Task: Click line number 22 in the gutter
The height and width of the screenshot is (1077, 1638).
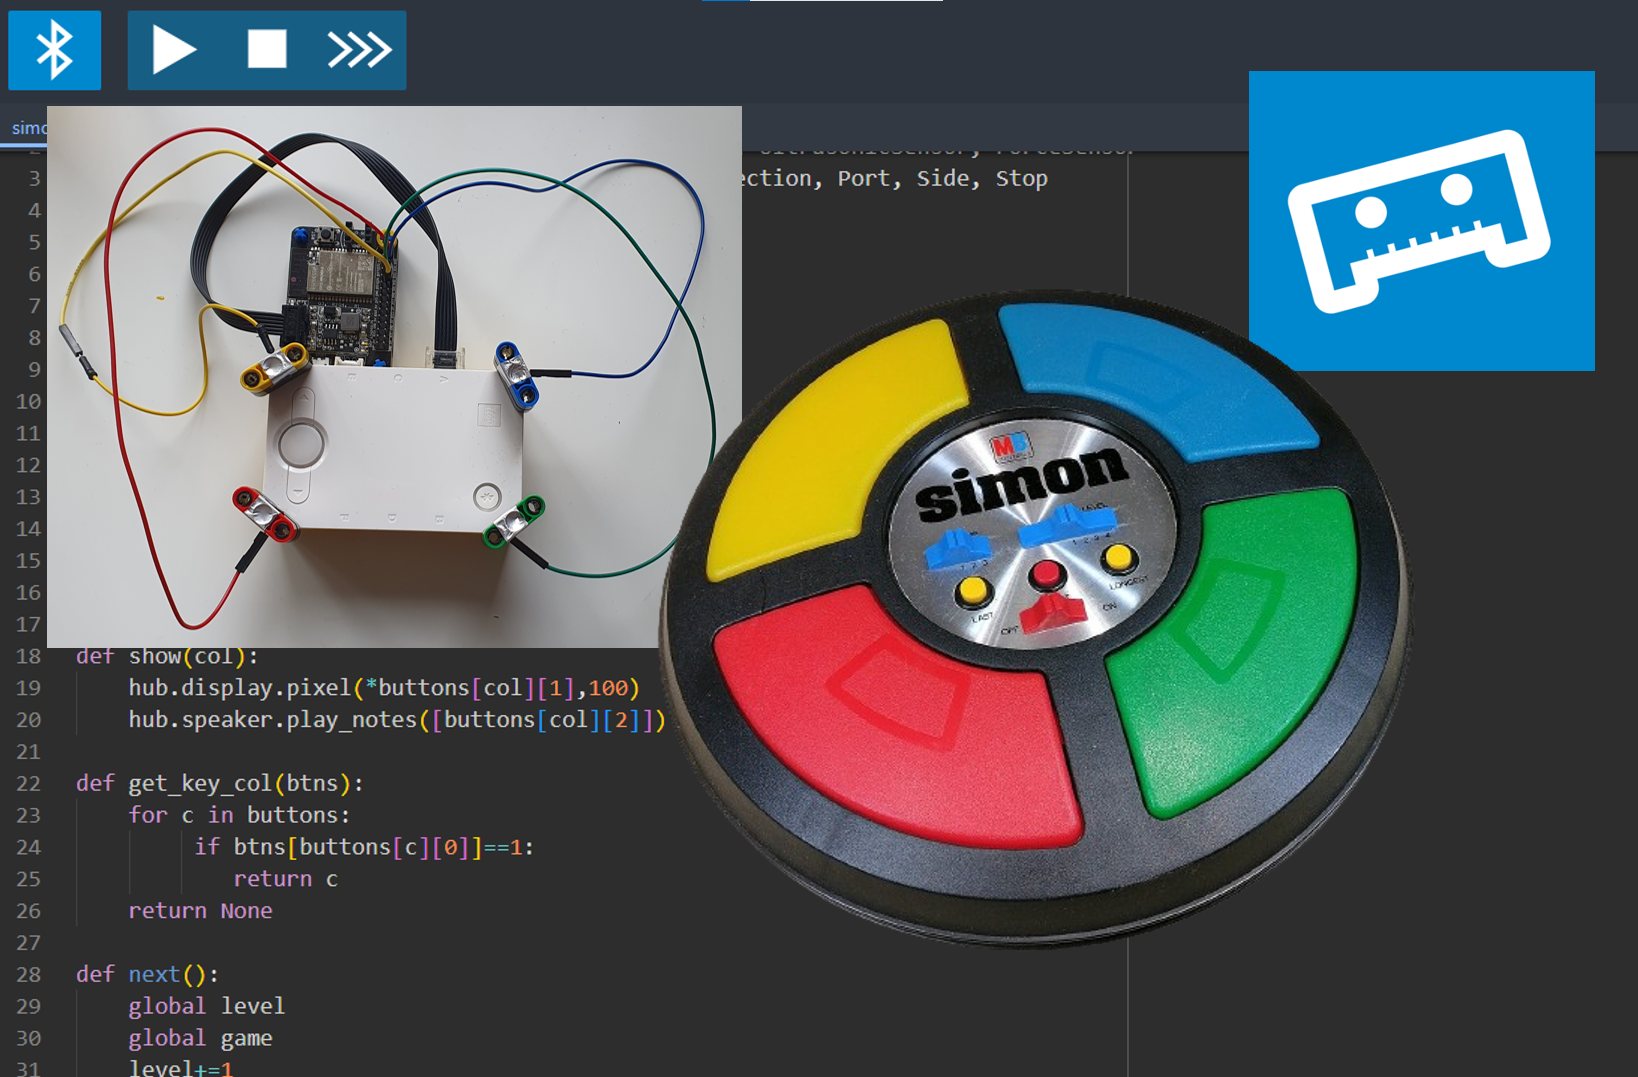Action: point(28,783)
